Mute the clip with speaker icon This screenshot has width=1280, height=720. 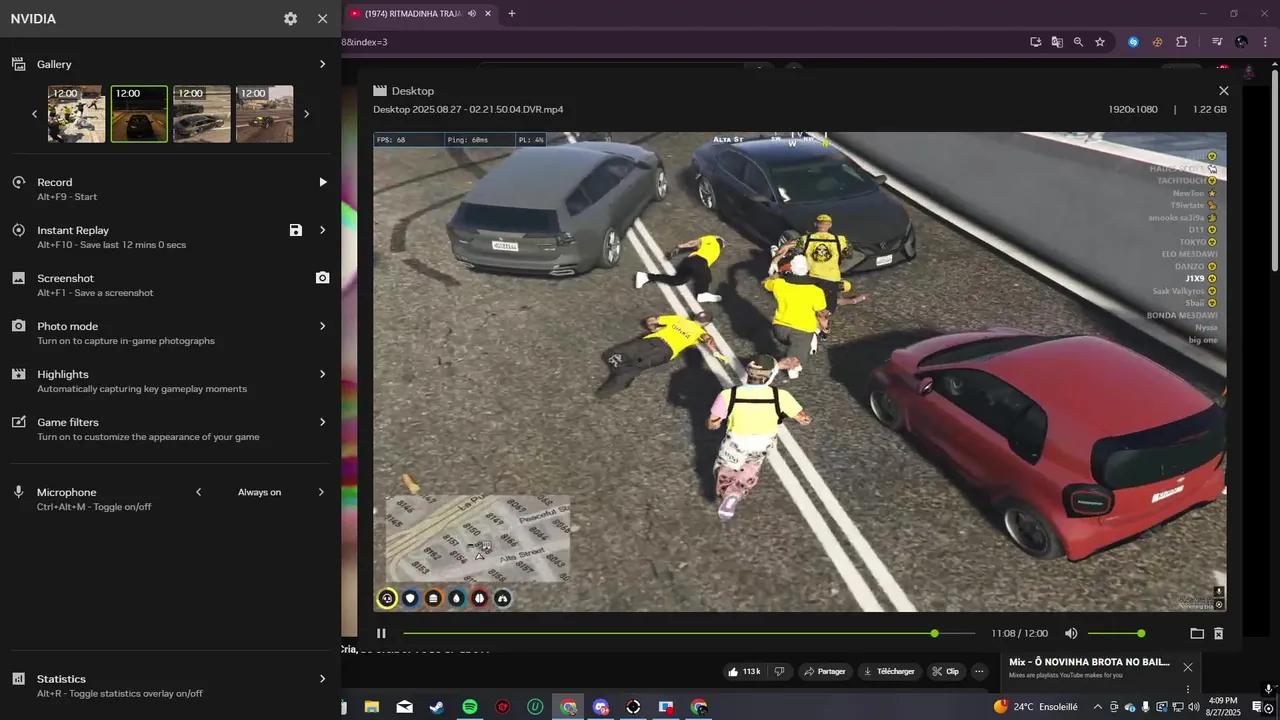tap(1071, 633)
